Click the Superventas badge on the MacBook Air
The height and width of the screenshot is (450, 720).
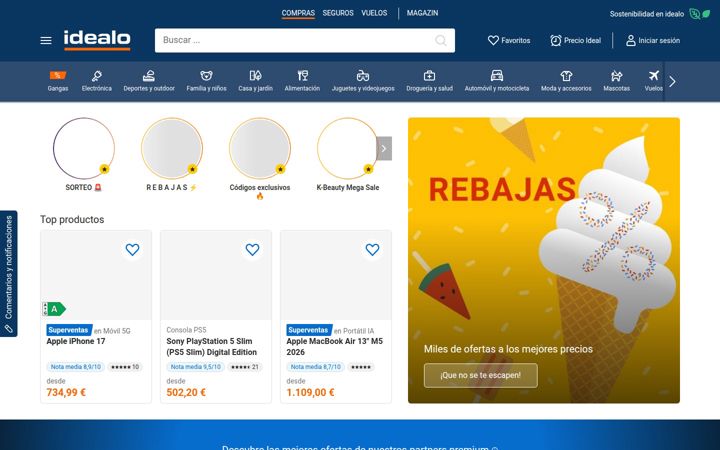[309, 330]
